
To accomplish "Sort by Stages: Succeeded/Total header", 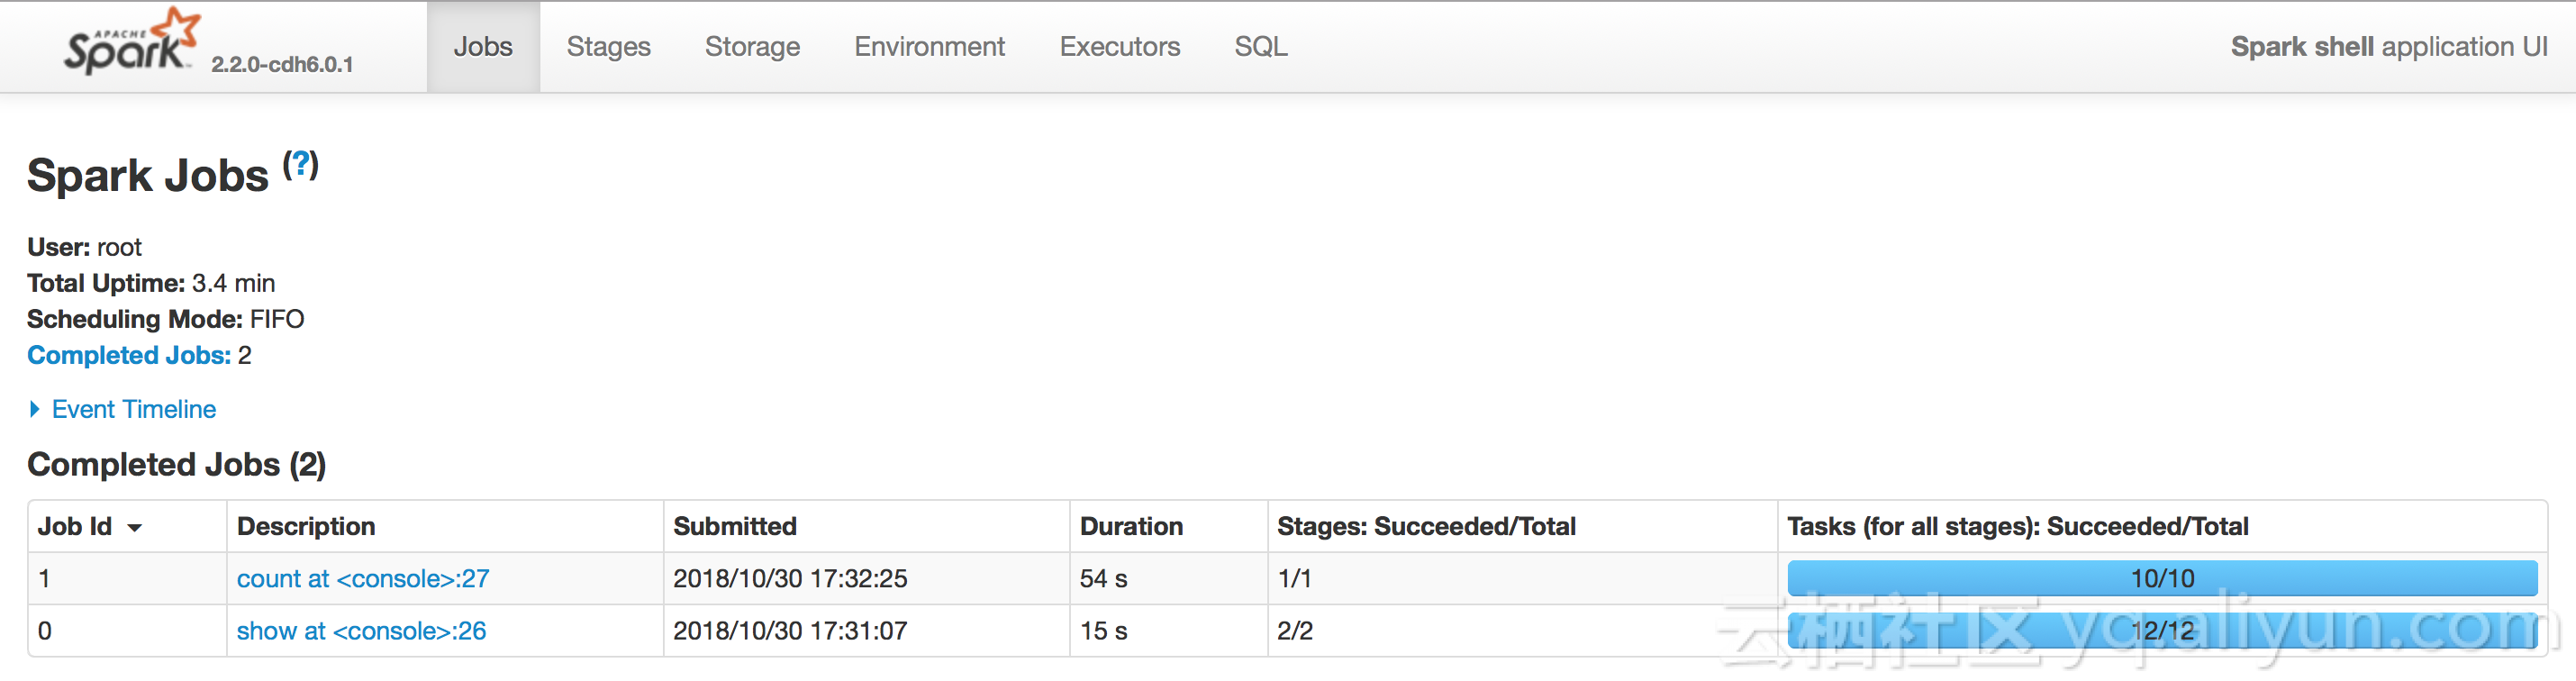I will [1426, 526].
